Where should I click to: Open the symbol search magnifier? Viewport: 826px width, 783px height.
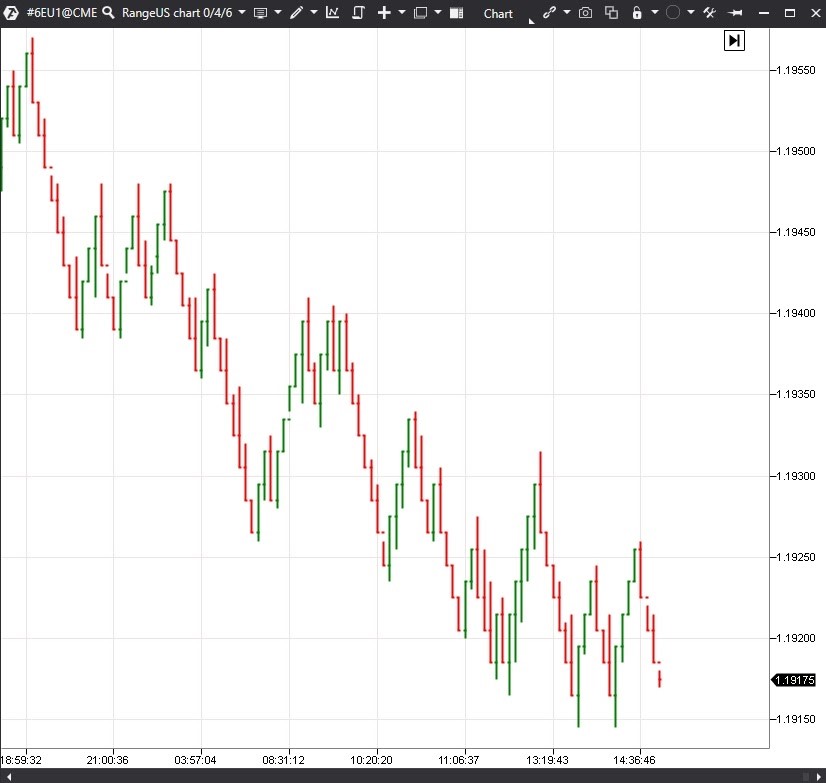[x=106, y=13]
